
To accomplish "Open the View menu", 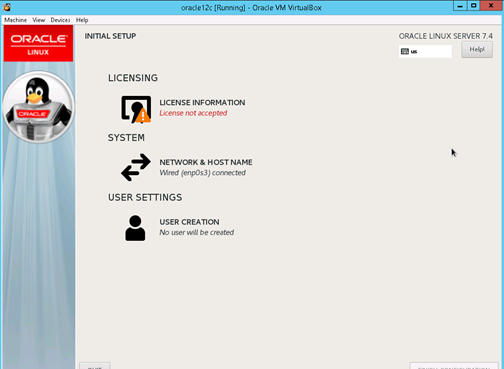I will coord(39,20).
